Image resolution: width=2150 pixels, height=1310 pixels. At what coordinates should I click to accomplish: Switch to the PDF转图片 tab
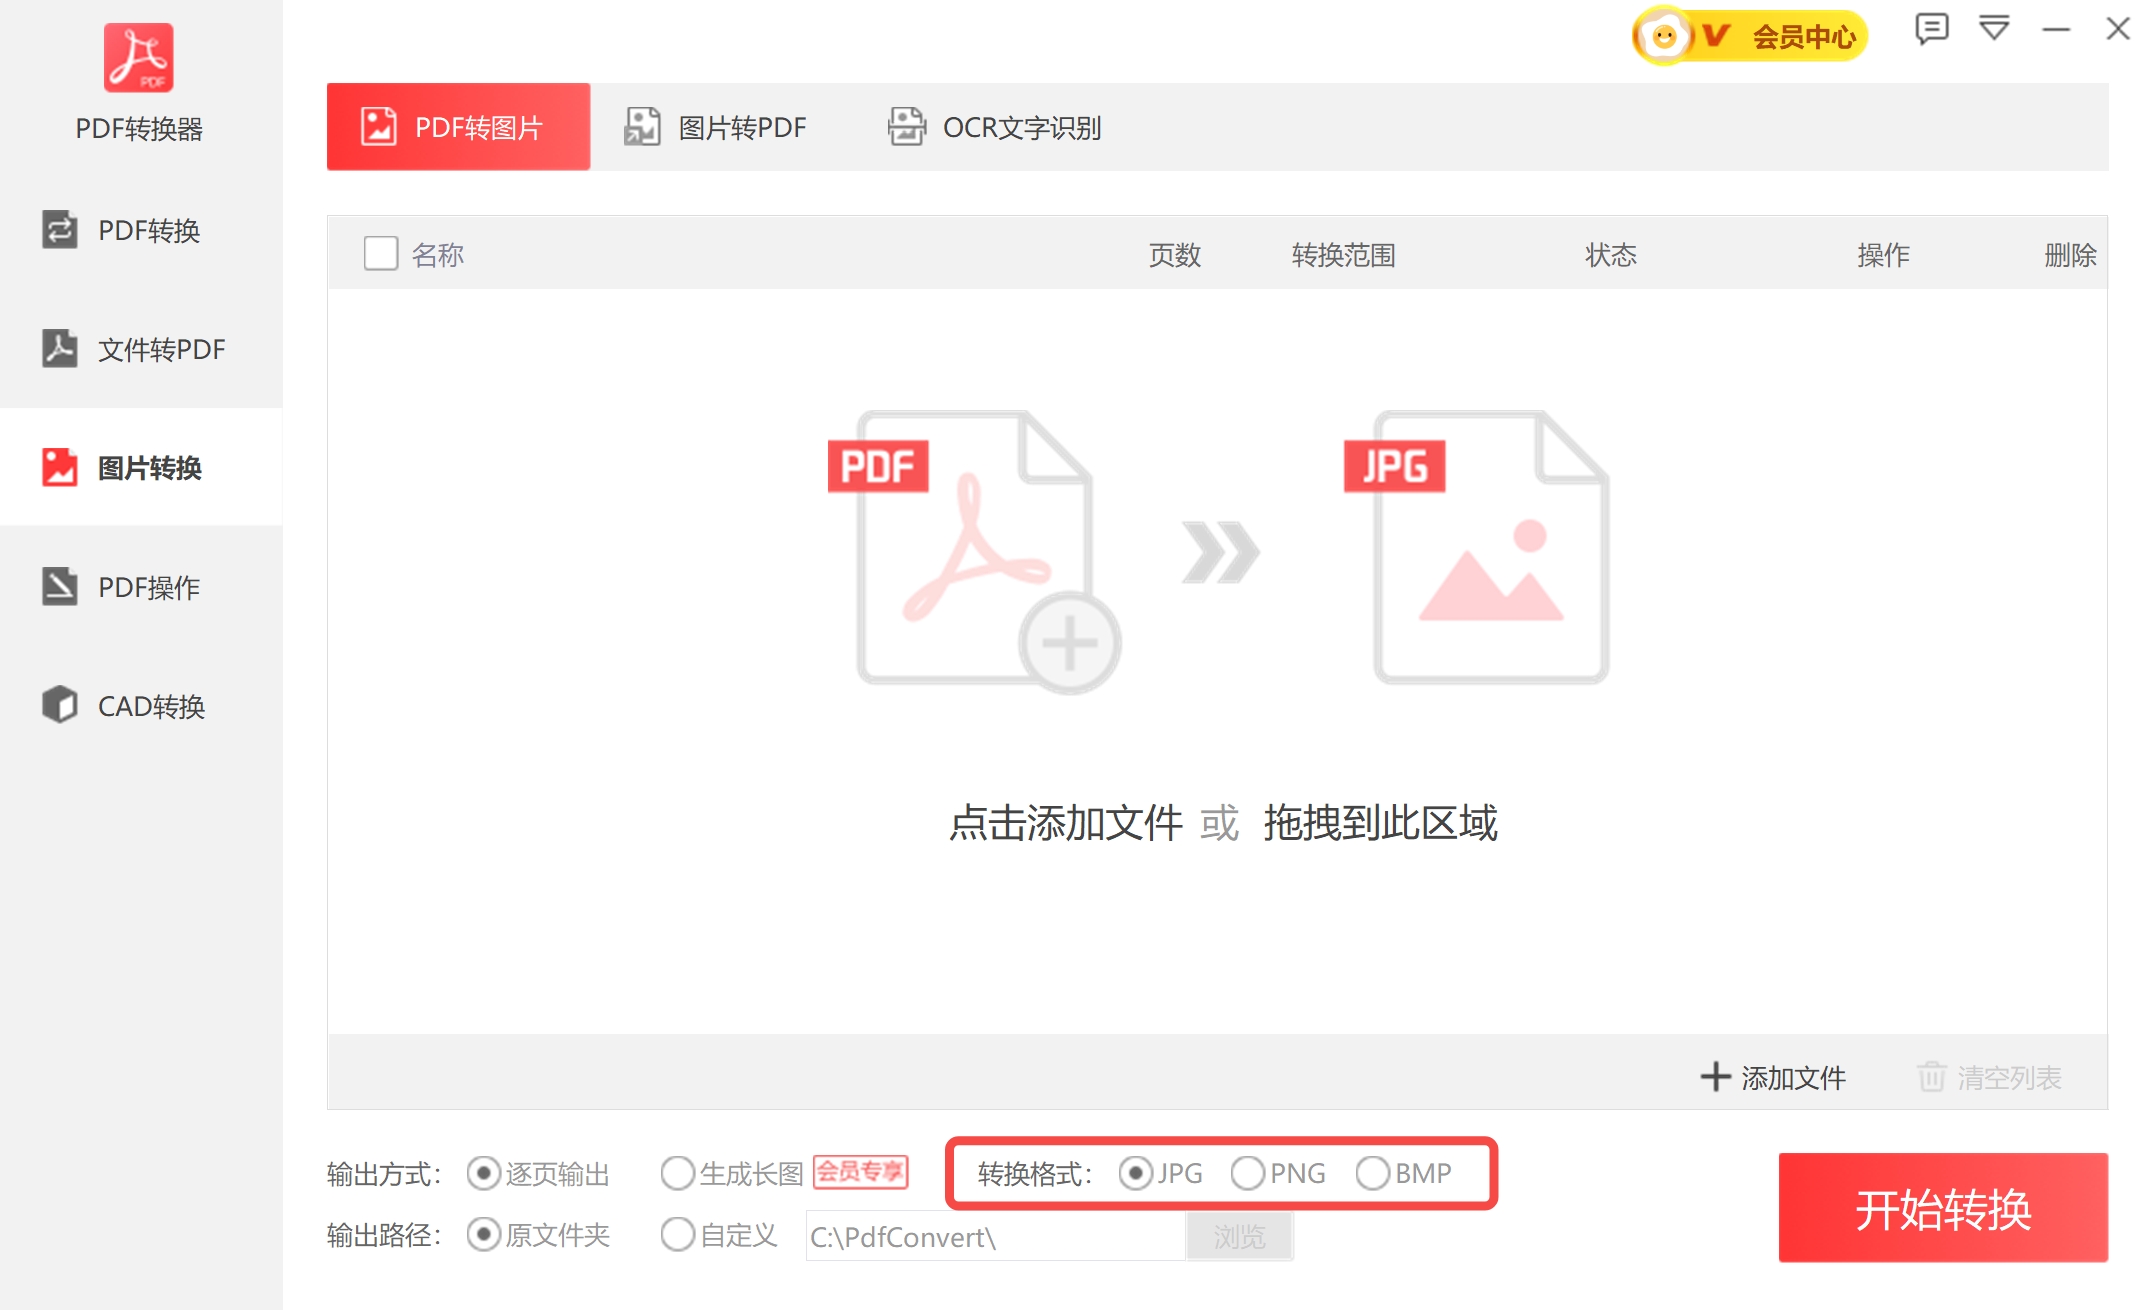(458, 127)
